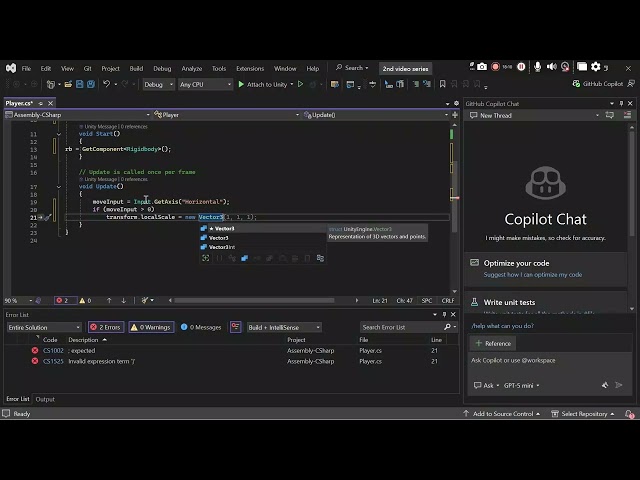Viewport: 640px width, 480px height.
Task: Click the warnings indicator showing 0
Action: point(85,300)
